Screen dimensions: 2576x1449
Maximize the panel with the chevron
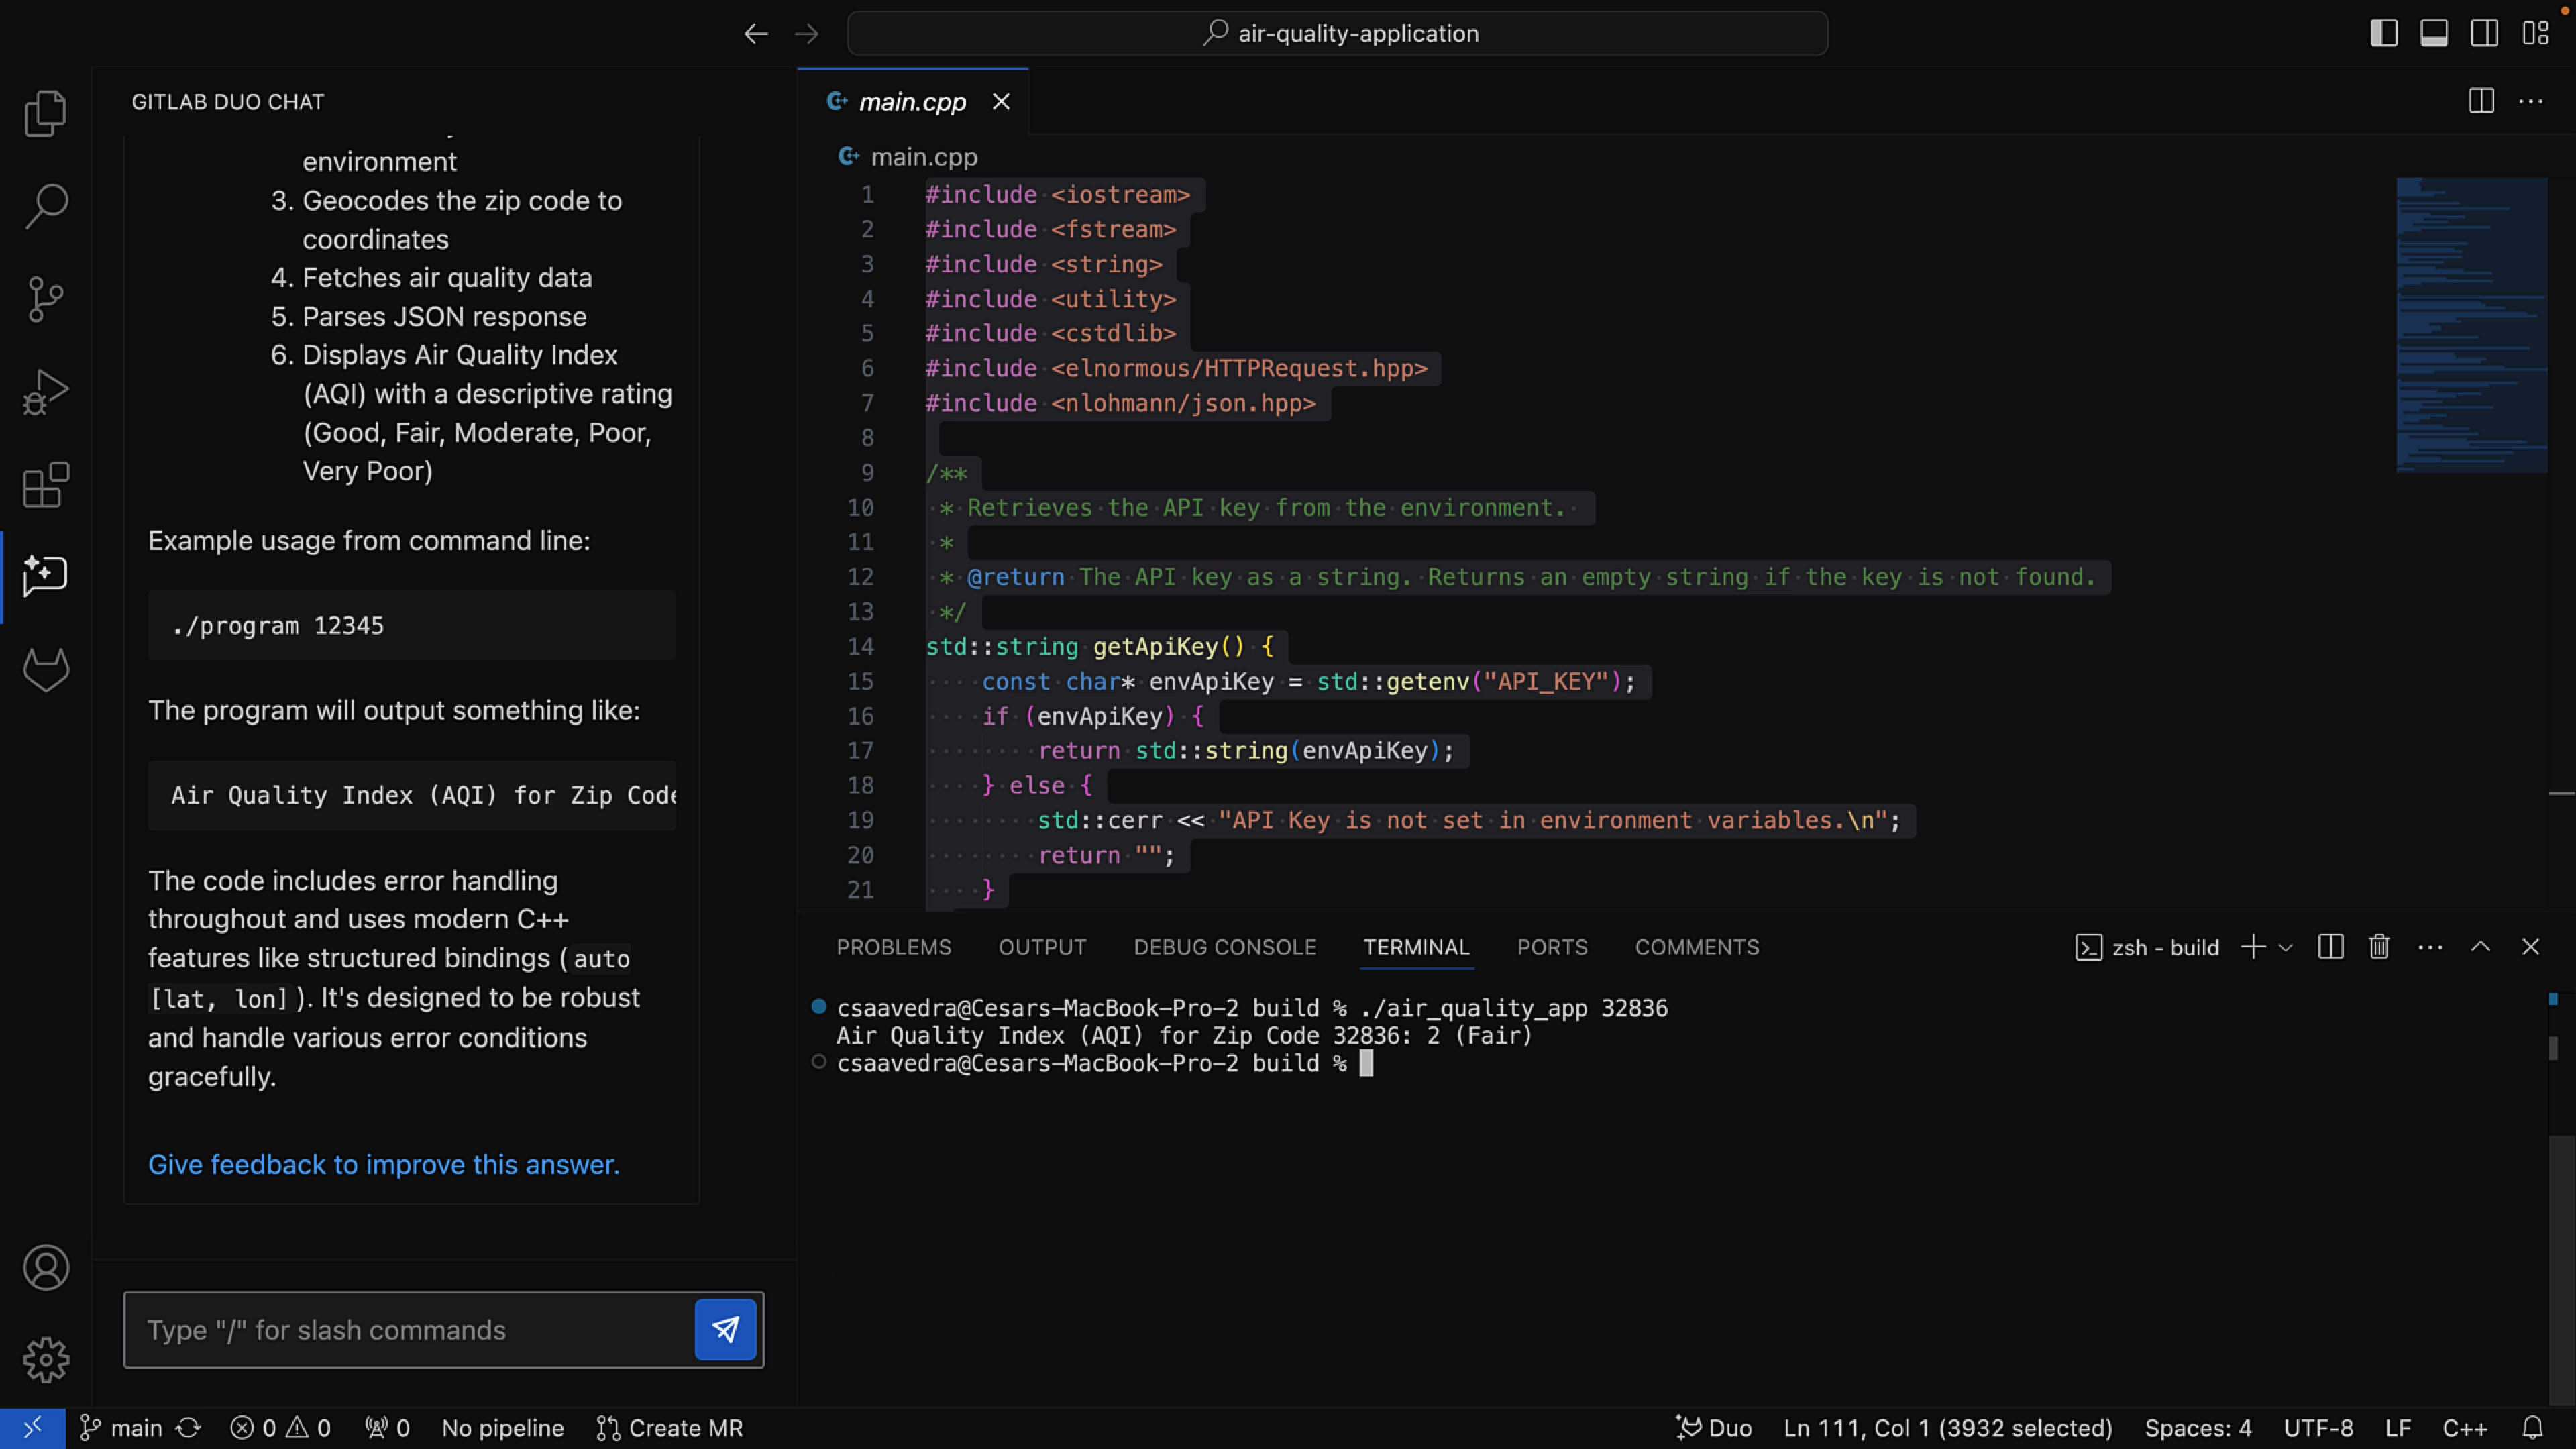pos(2481,947)
